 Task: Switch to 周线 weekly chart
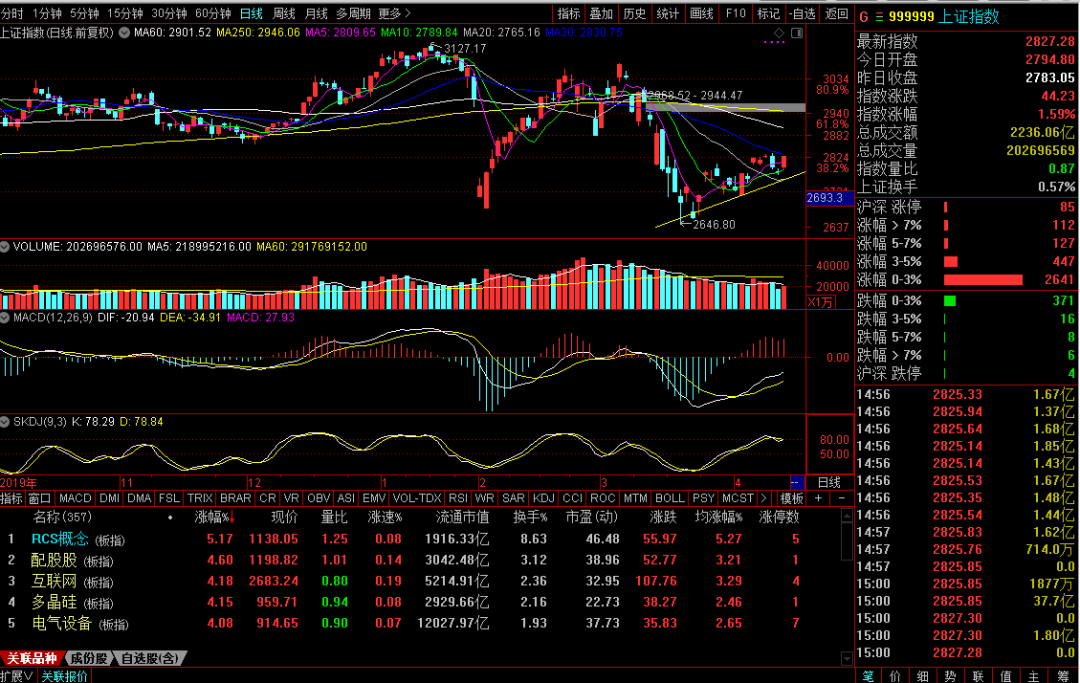[x=284, y=13]
